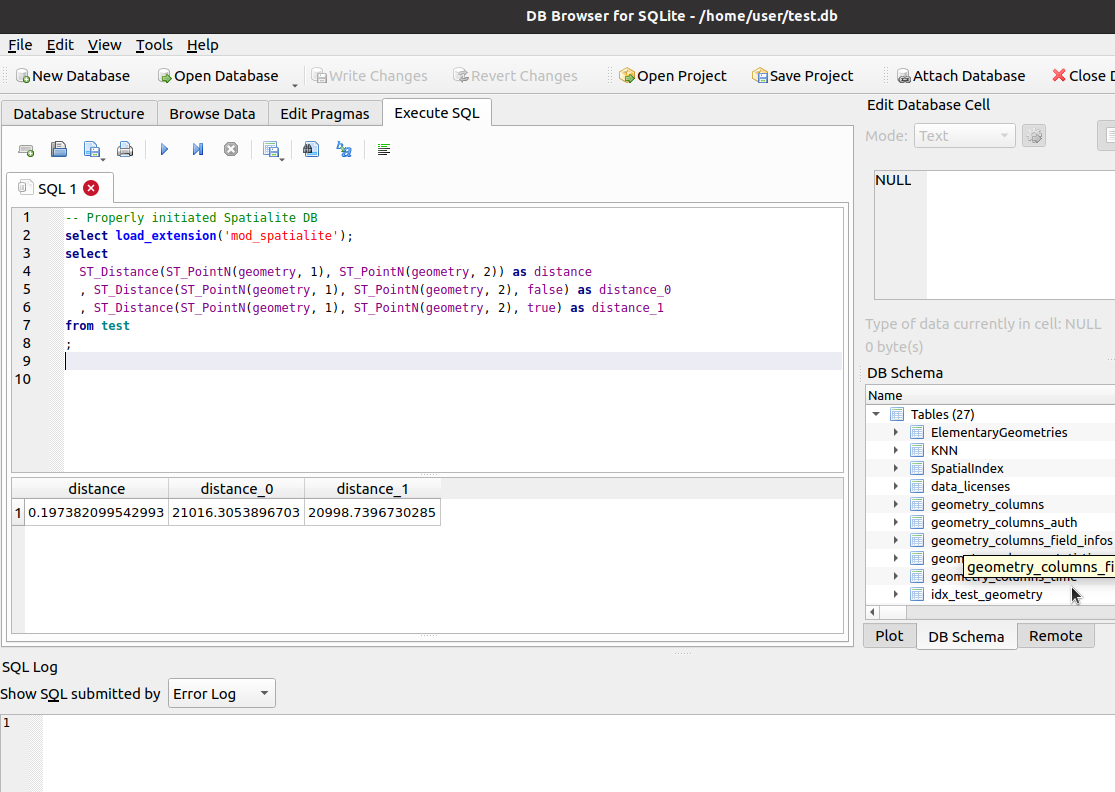Click the gear icon in Edit Database Cell panel
Screen dimensions: 1115x792
pyautogui.click(x=1033, y=135)
